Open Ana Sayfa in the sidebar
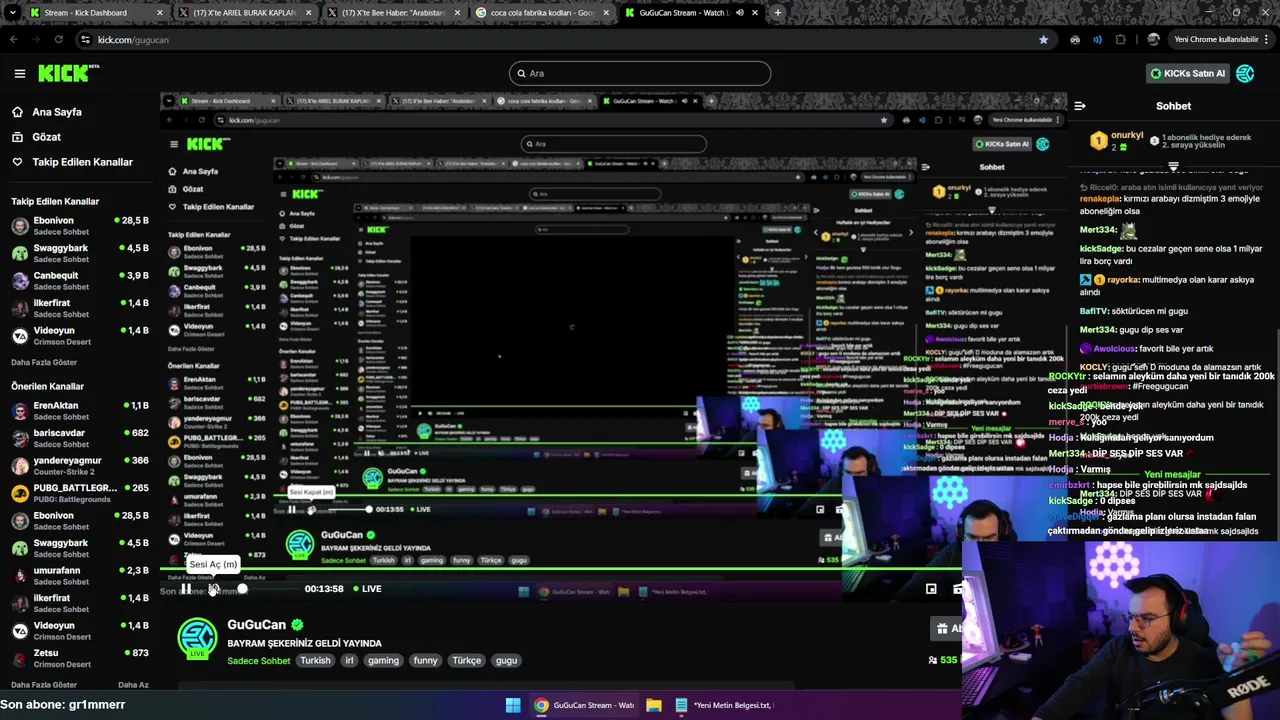The height and width of the screenshot is (720, 1280). point(57,112)
